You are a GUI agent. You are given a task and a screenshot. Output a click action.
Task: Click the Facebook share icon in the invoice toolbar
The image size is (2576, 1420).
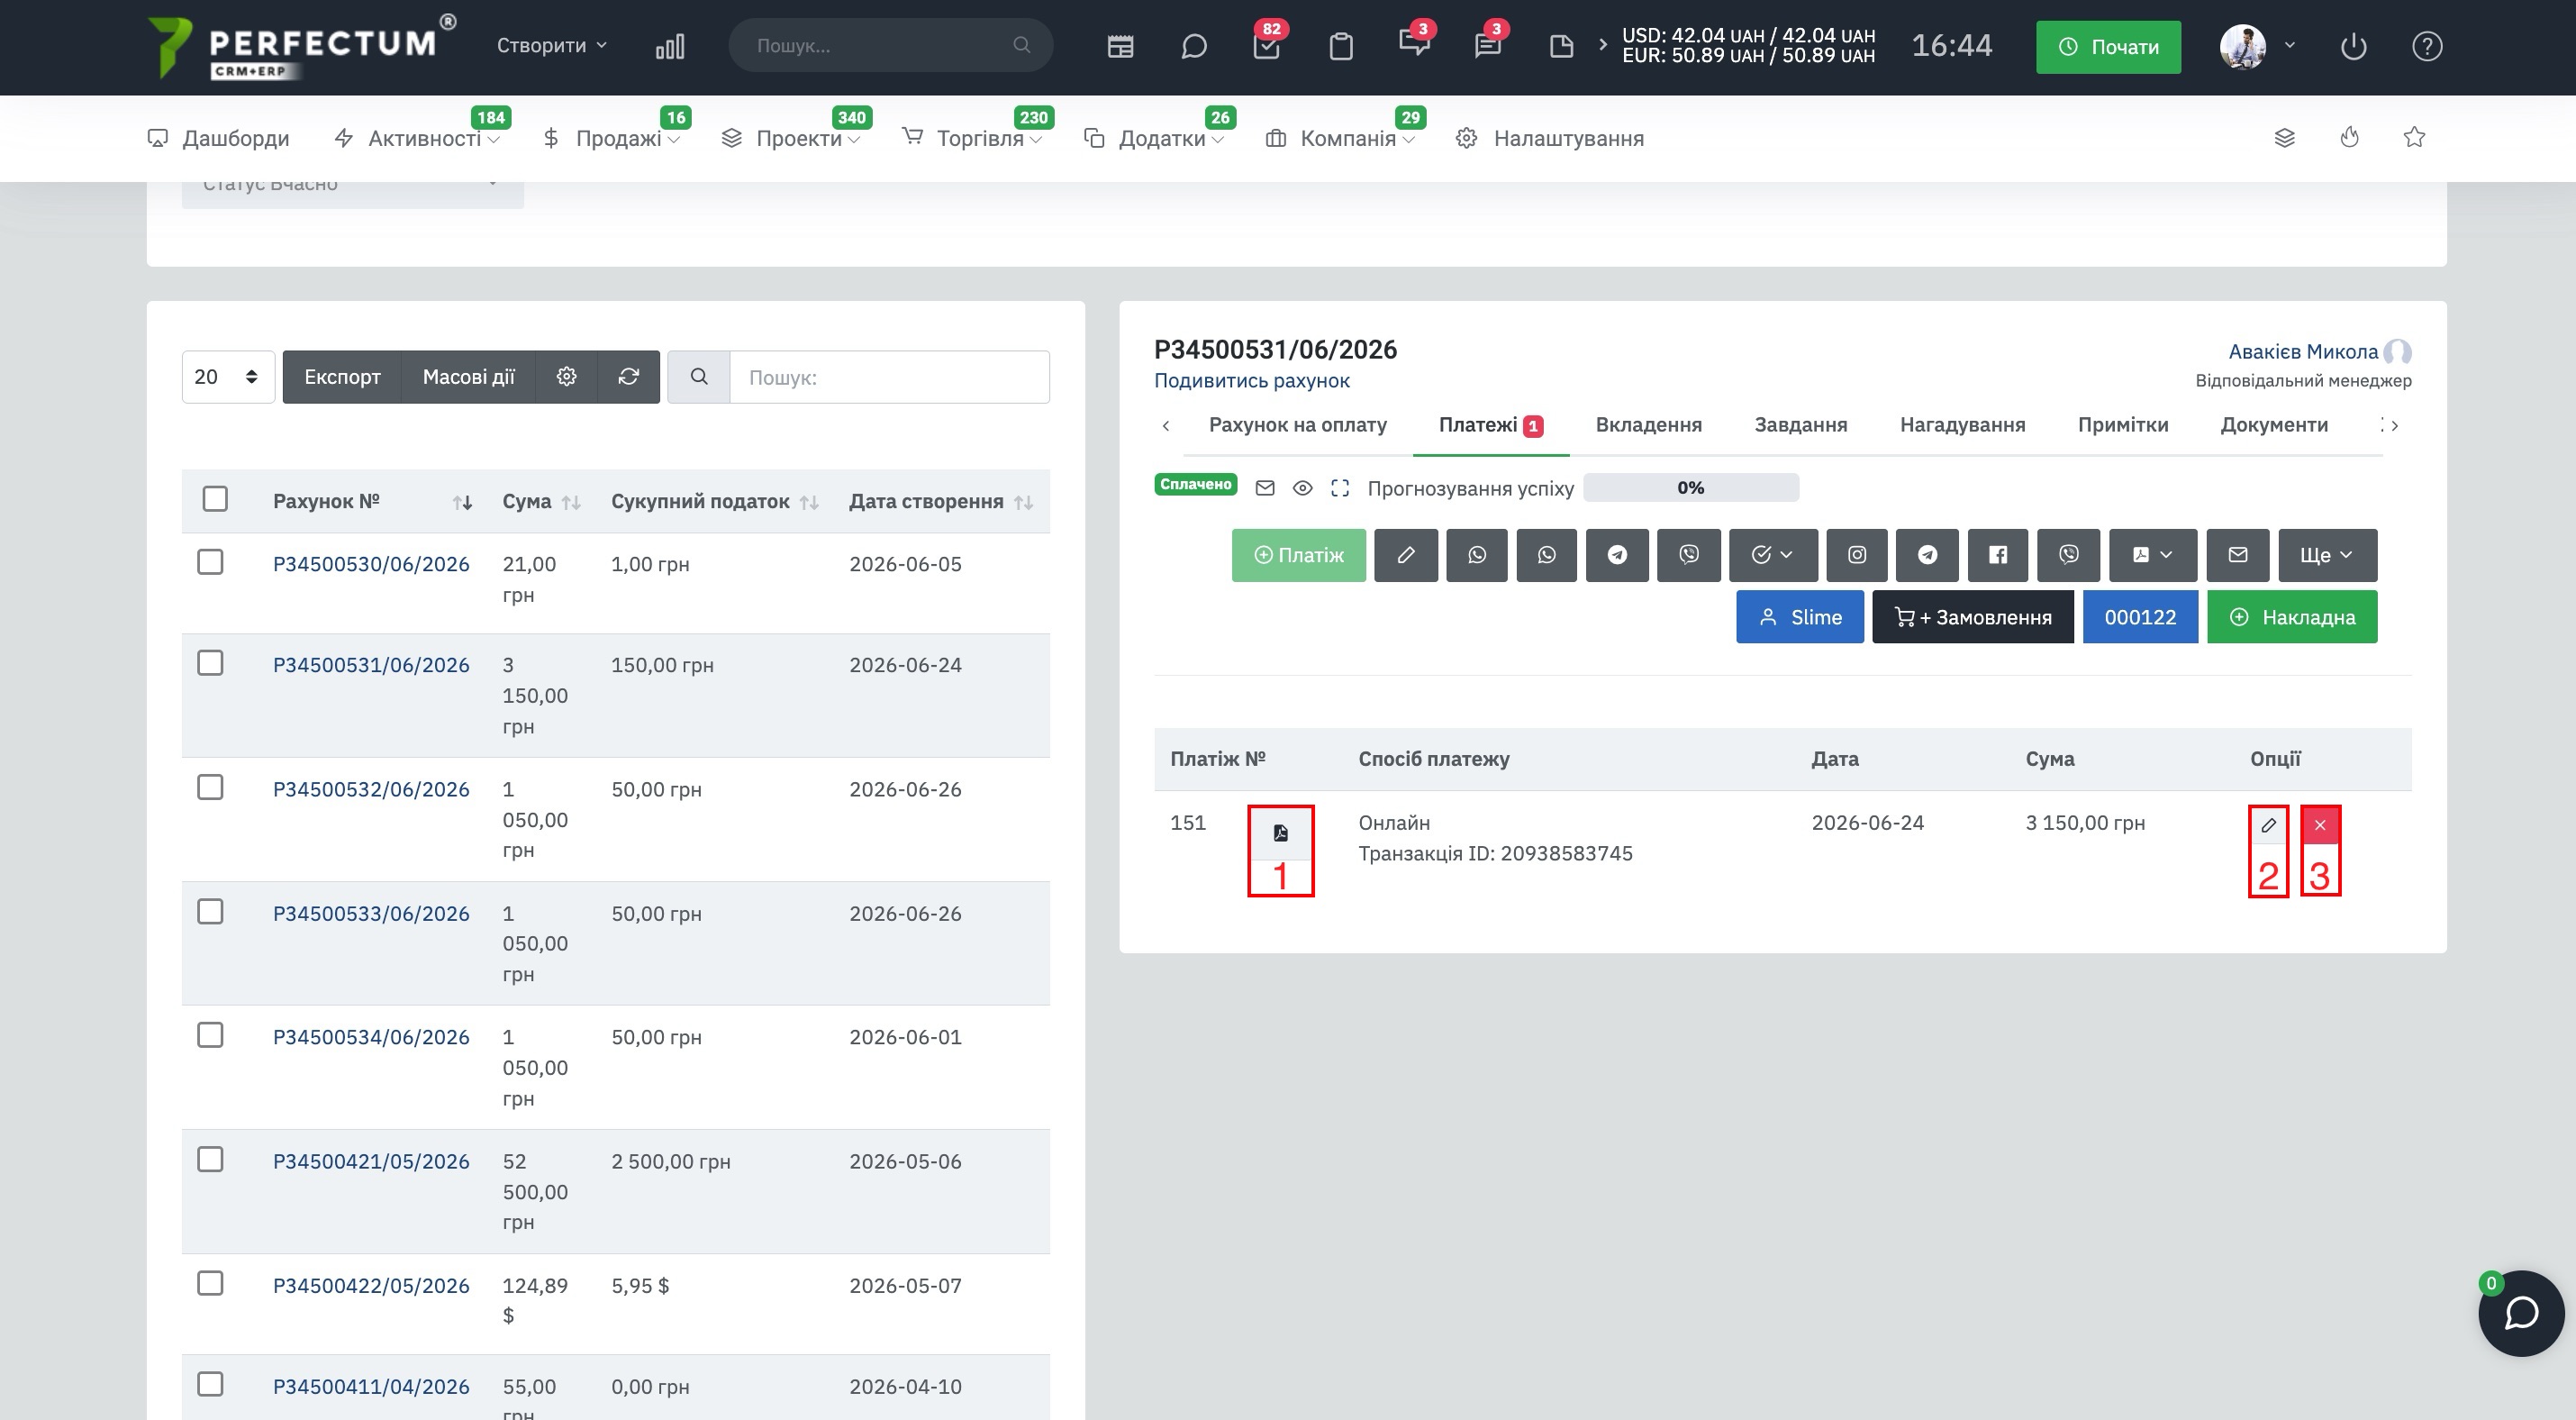pyautogui.click(x=1997, y=555)
